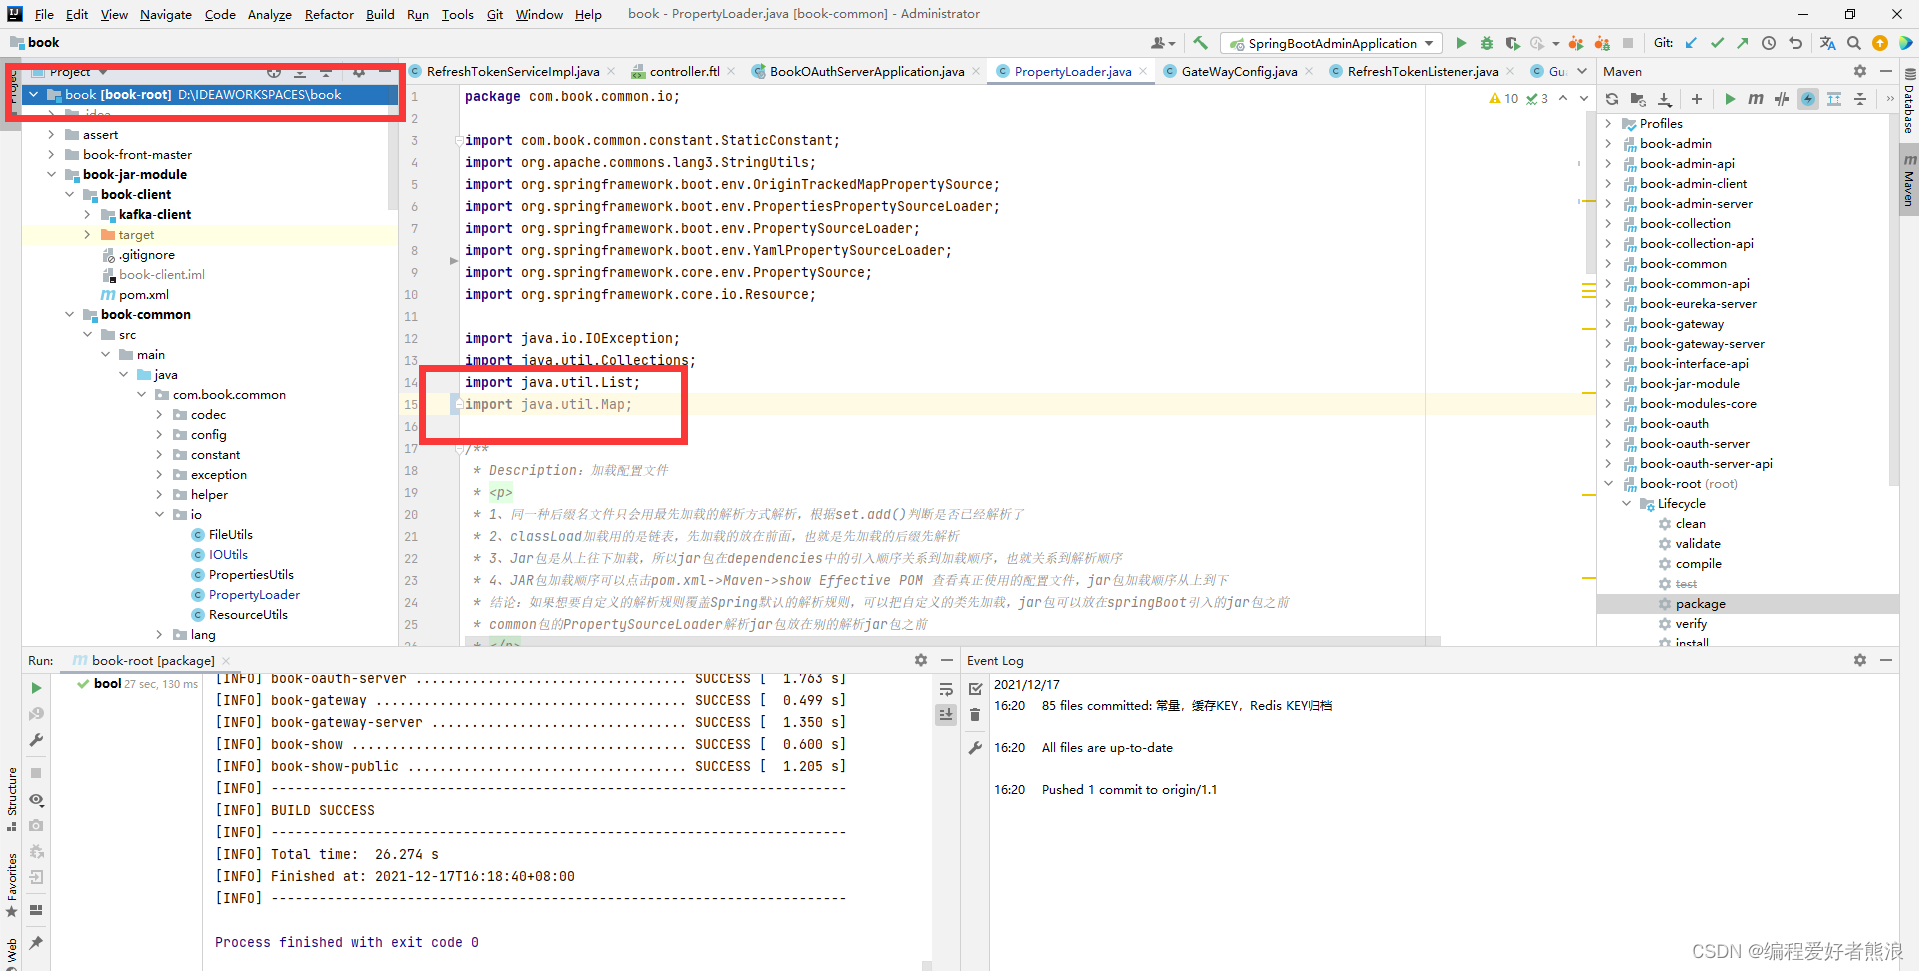The height and width of the screenshot is (971, 1919).
Task: Push commits with Git green arrow
Action: [1743, 43]
